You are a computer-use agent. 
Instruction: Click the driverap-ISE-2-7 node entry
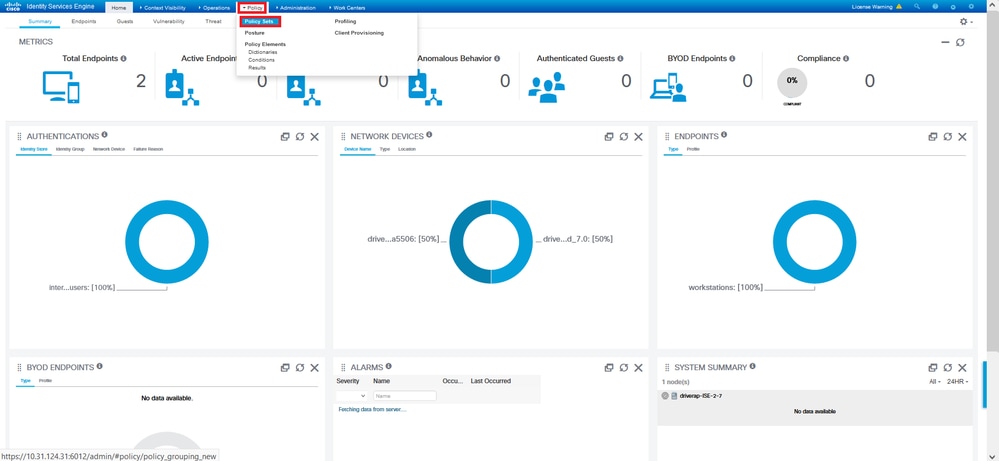pos(701,395)
